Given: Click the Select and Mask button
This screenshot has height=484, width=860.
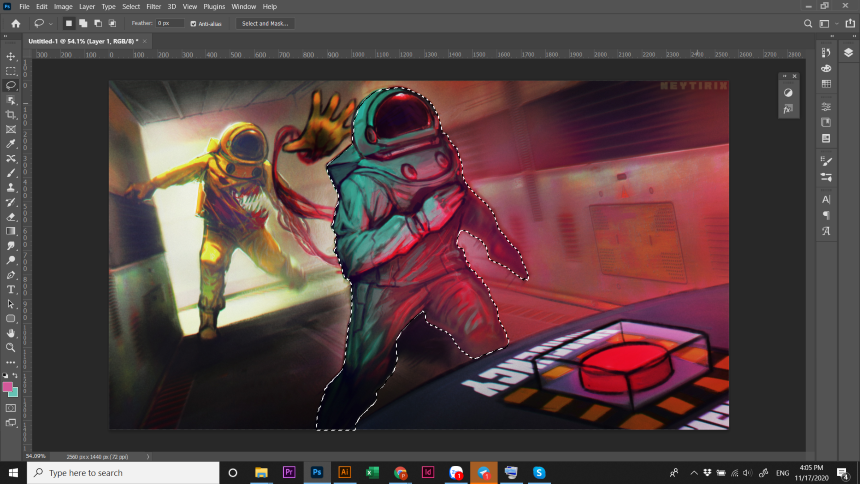Looking at the screenshot, I should tap(265, 23).
